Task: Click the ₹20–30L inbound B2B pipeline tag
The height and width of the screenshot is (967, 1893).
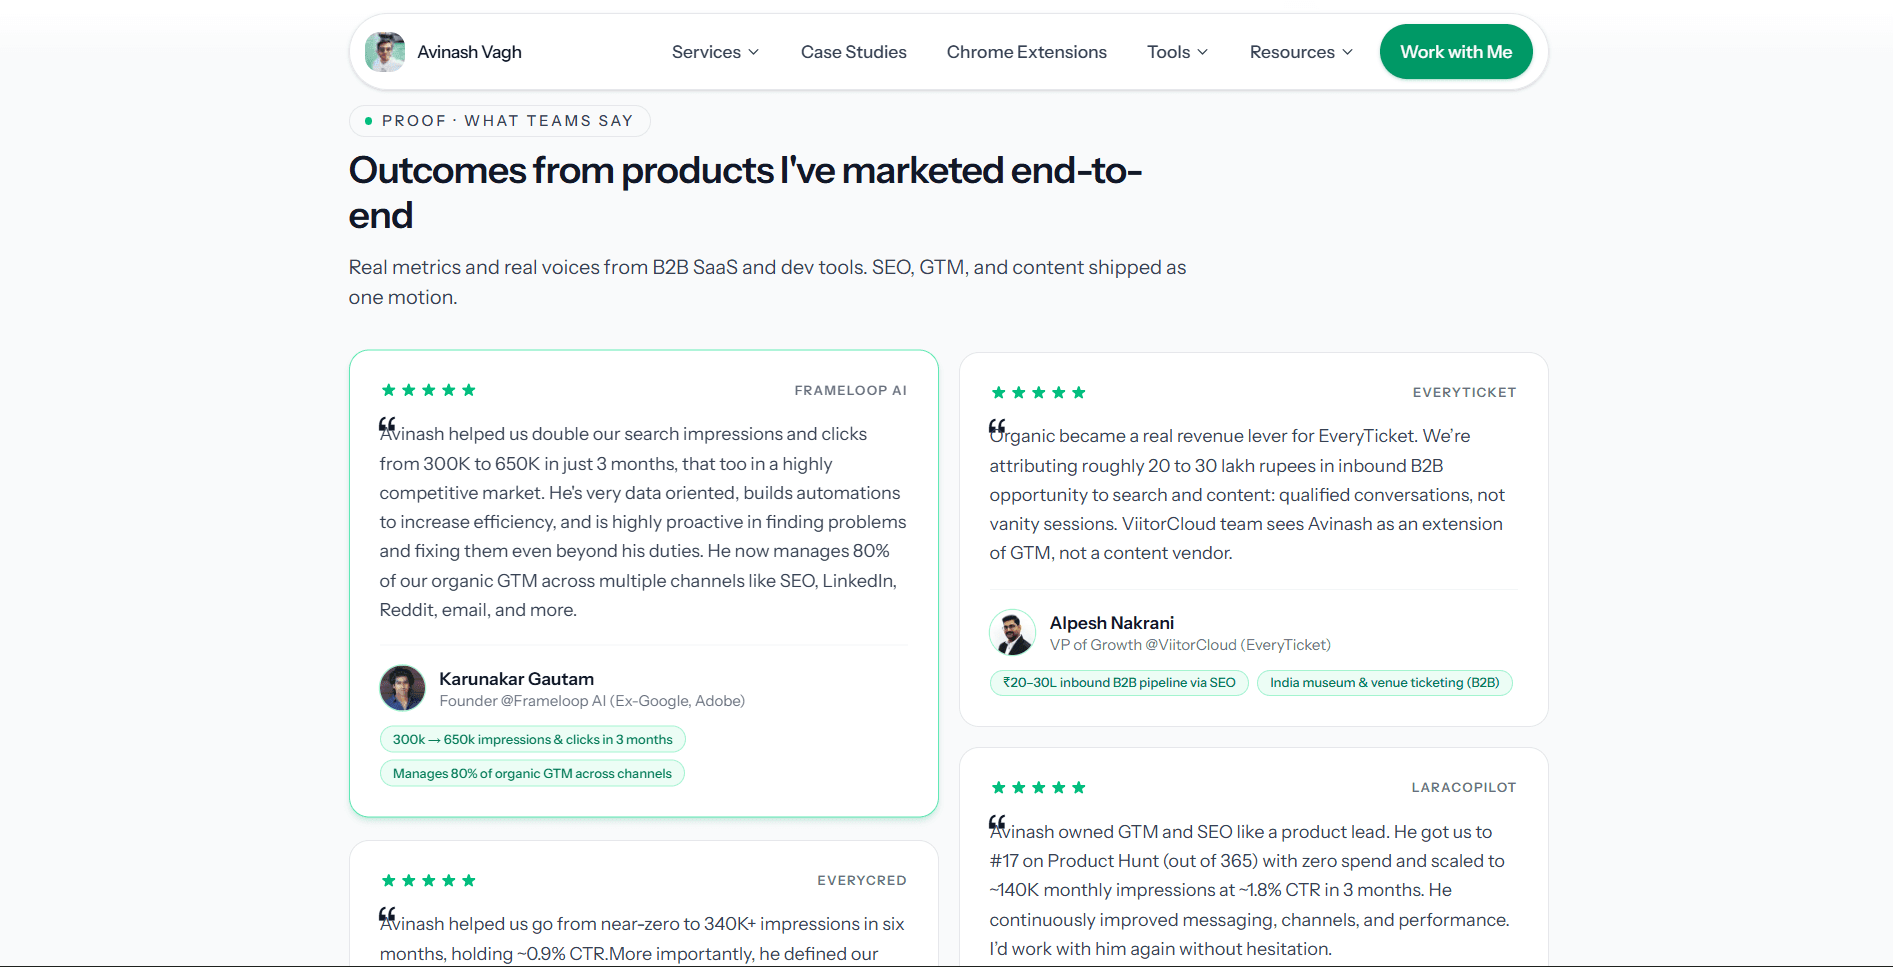Action: [x=1119, y=682]
